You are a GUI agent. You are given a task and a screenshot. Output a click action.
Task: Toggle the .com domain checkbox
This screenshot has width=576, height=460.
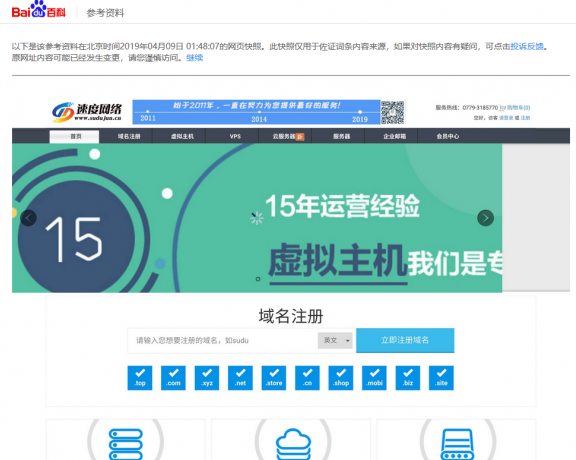[173, 378]
